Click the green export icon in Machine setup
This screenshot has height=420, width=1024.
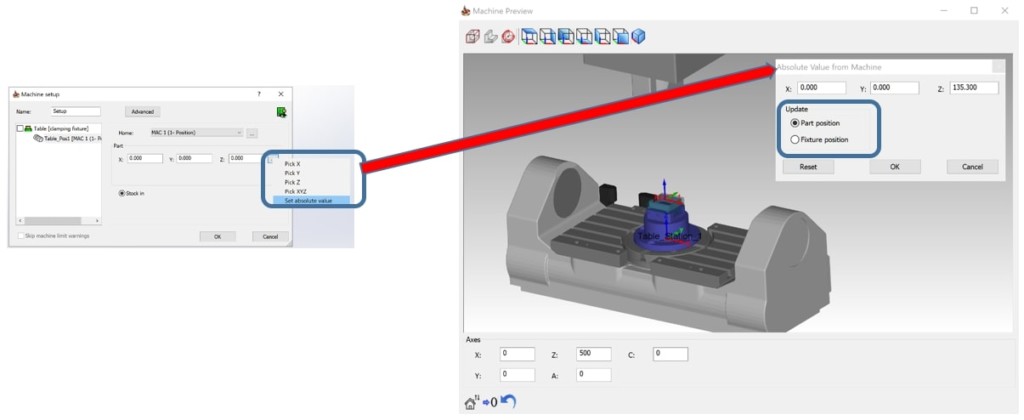(281, 112)
